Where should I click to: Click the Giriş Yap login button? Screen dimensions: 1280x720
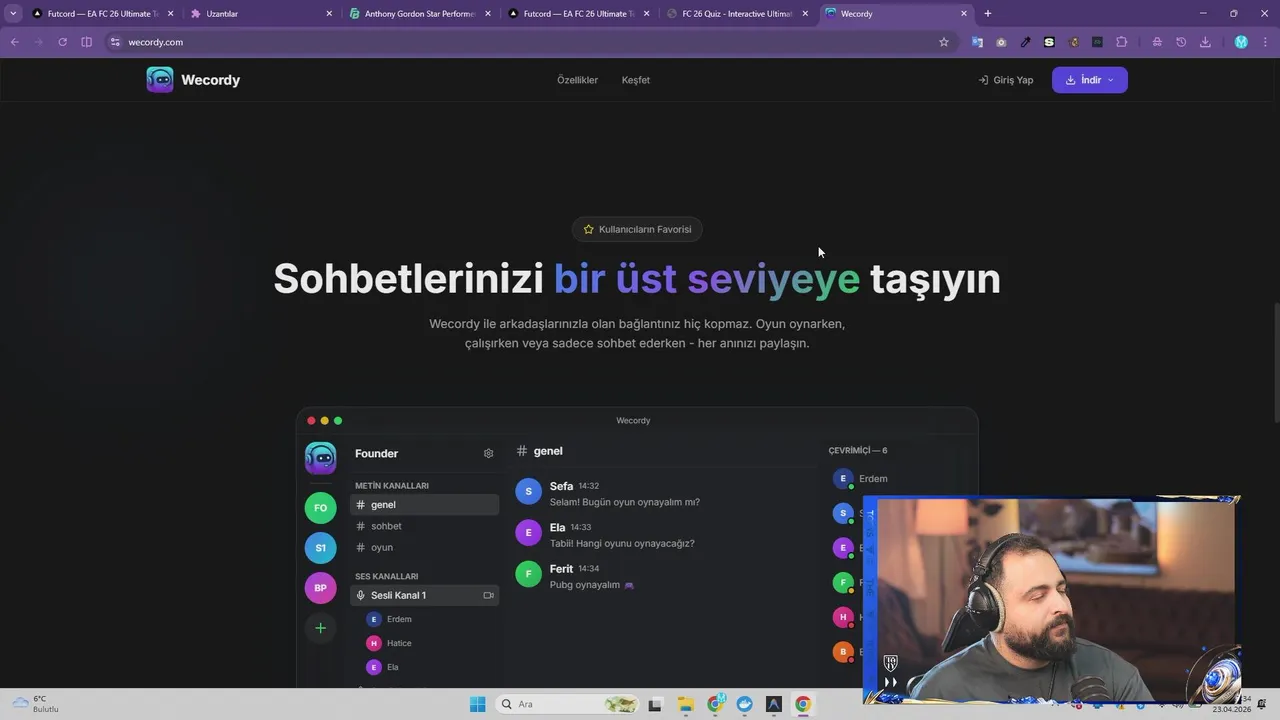1006,80
